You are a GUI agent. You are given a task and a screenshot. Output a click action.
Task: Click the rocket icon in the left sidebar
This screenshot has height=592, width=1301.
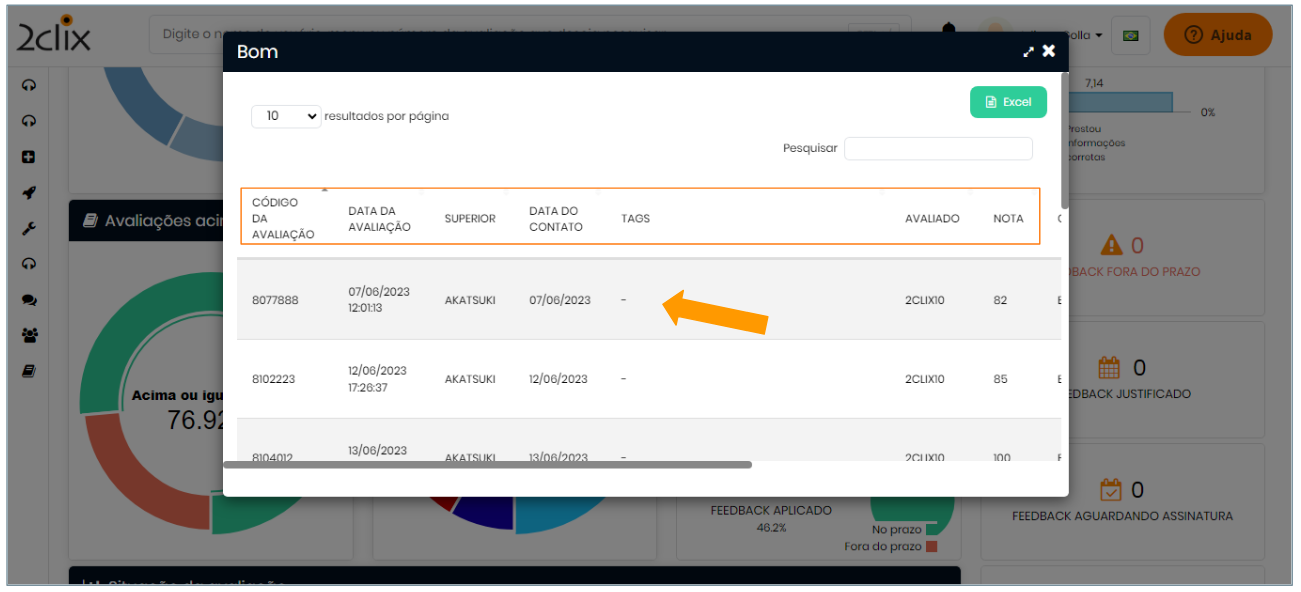[x=29, y=193]
